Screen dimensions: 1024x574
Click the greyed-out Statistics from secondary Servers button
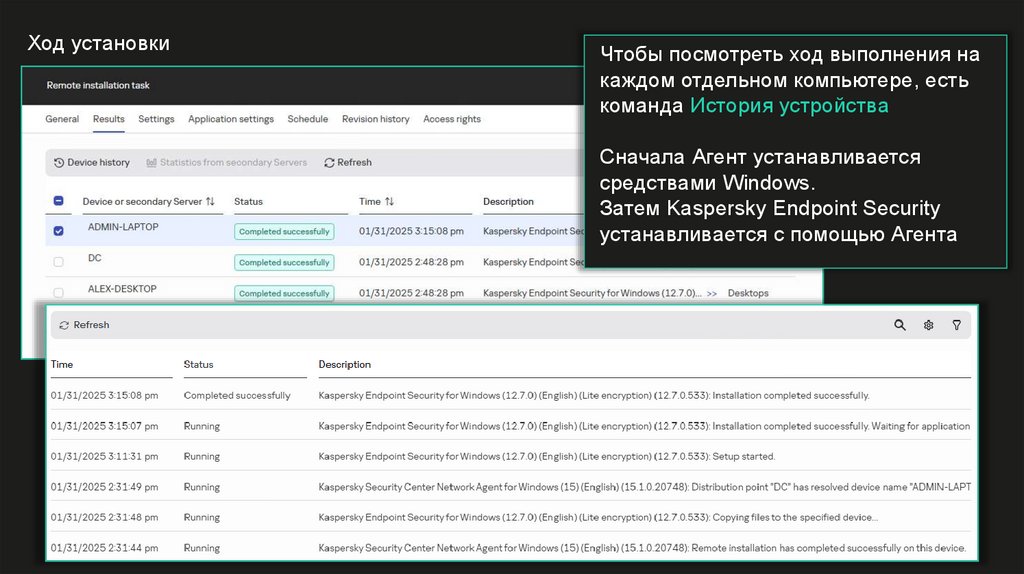point(227,163)
